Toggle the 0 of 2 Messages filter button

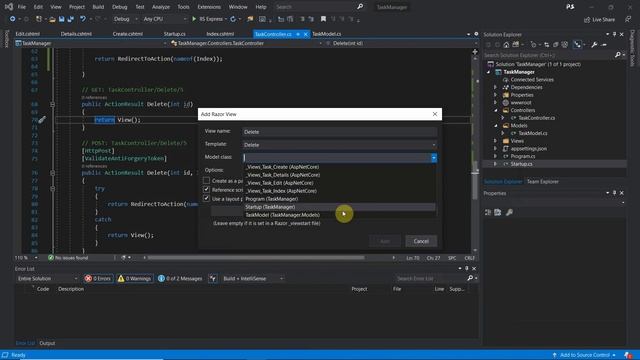[180, 278]
